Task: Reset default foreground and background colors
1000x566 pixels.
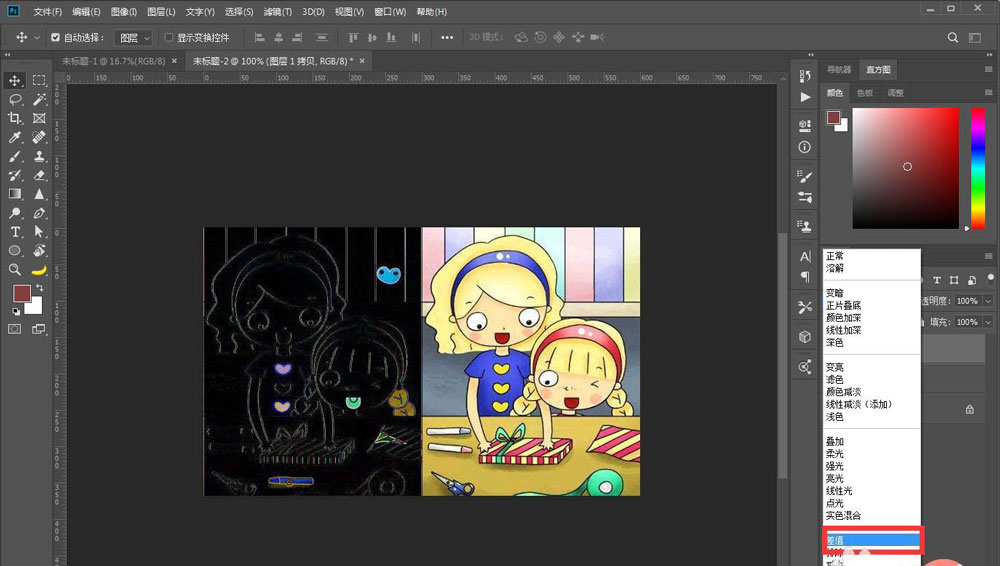Action: (x=16, y=311)
